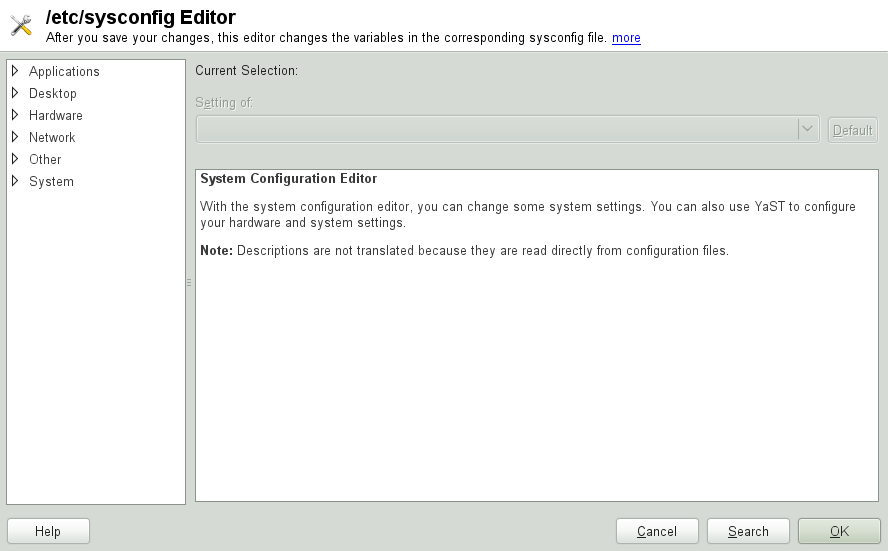The width and height of the screenshot is (888, 551).
Task: Confirm with the OK button
Action: [x=839, y=531]
